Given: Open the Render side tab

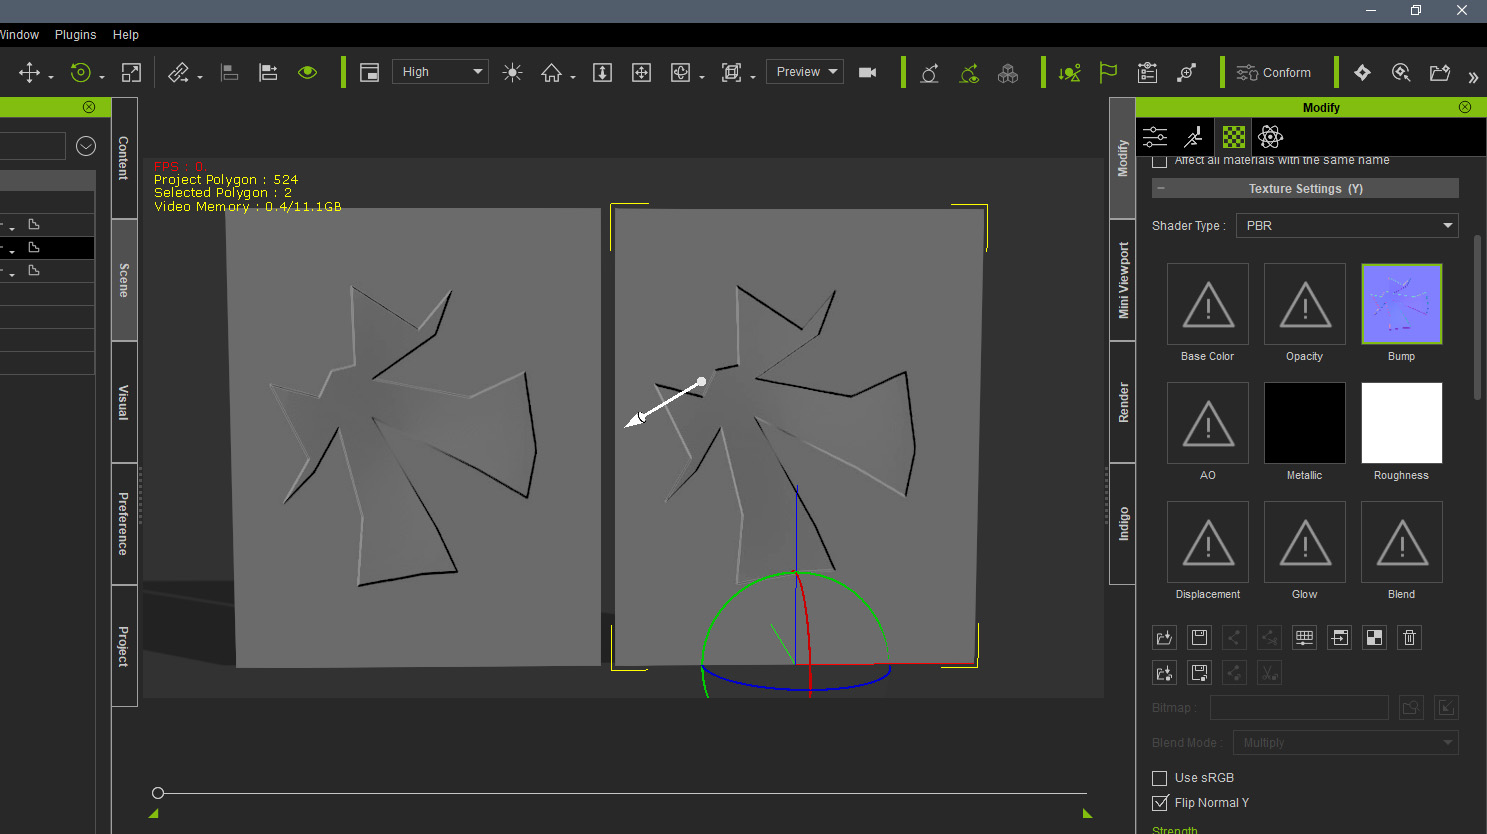Looking at the screenshot, I should tap(1123, 402).
